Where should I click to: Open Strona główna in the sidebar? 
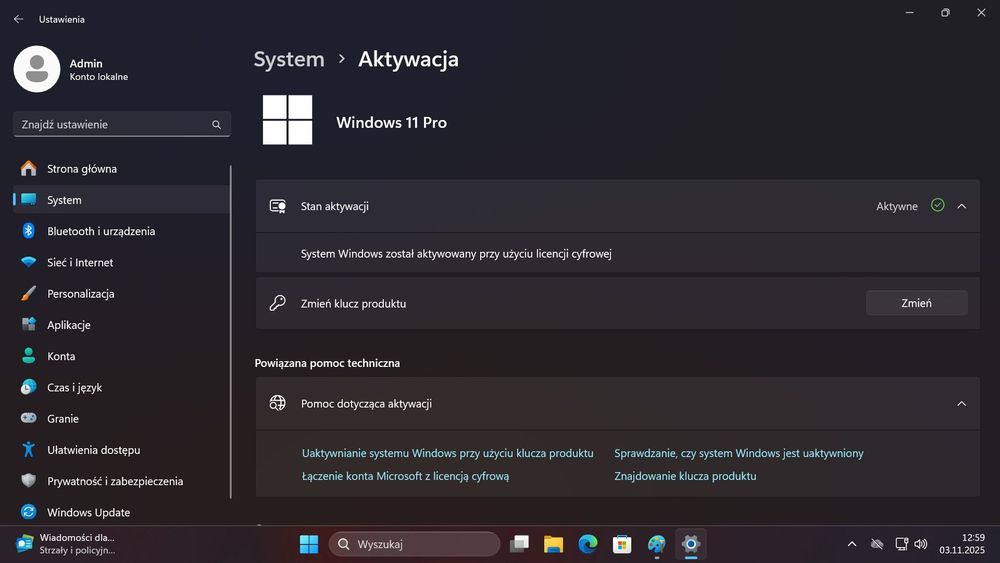(121, 168)
